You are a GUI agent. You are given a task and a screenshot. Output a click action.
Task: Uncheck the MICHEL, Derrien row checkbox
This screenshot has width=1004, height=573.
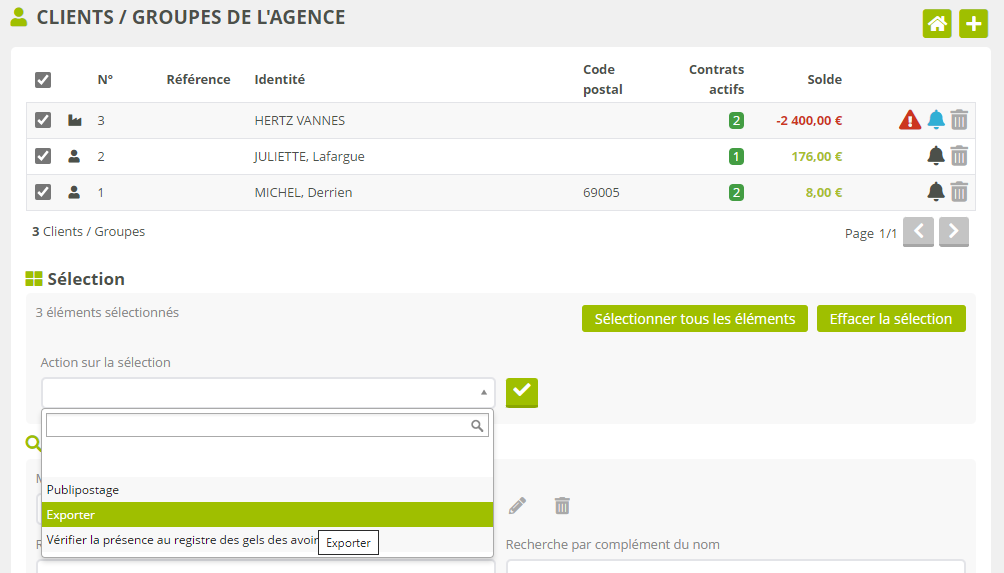(x=43, y=192)
